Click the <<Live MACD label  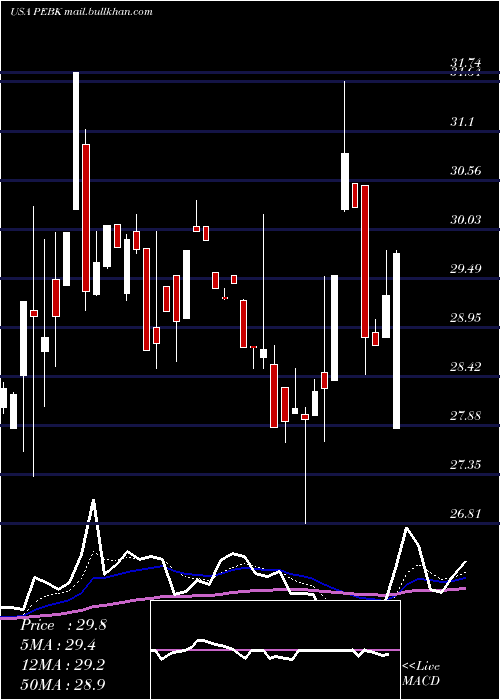(421, 674)
